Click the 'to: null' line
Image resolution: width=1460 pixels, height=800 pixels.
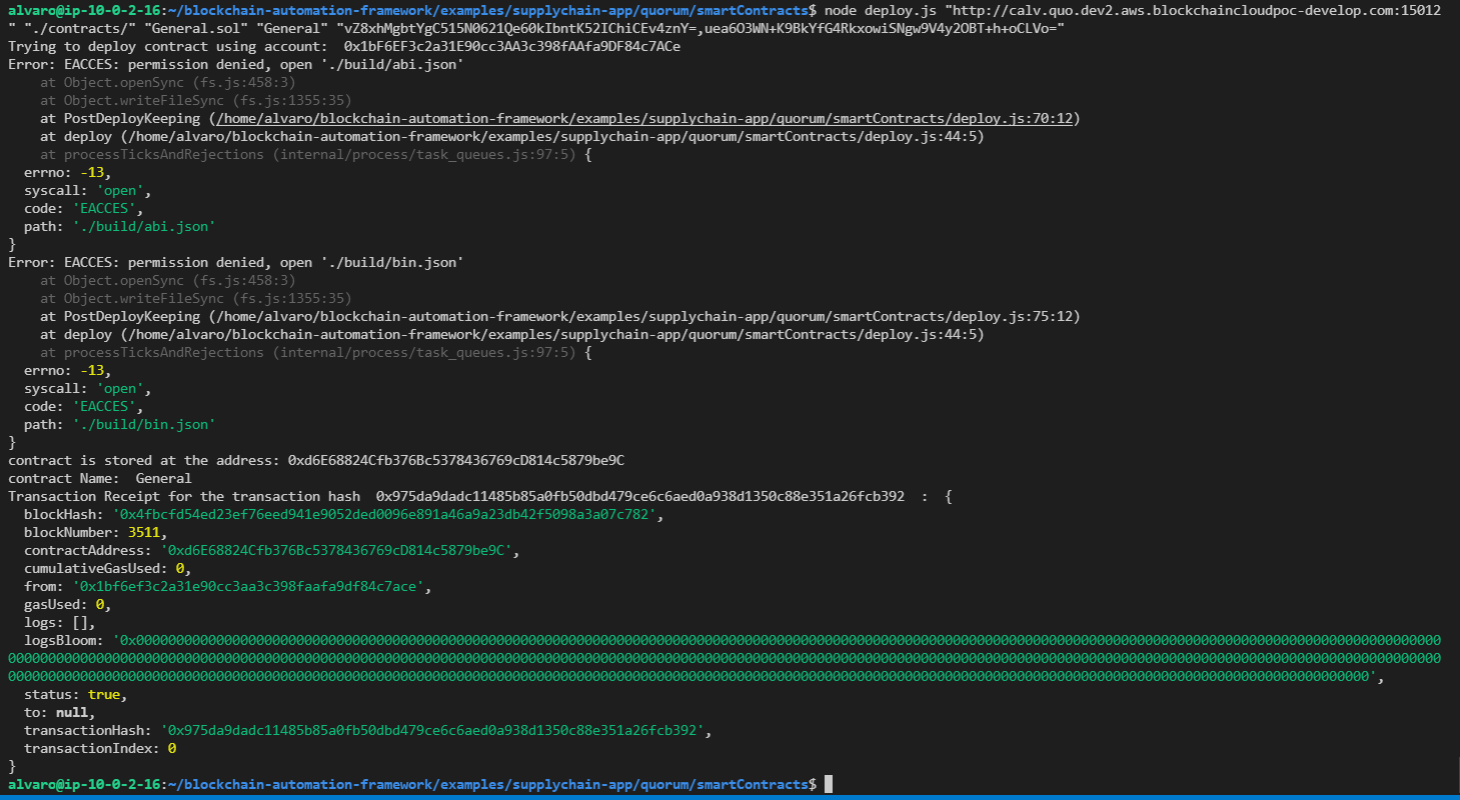coord(59,712)
